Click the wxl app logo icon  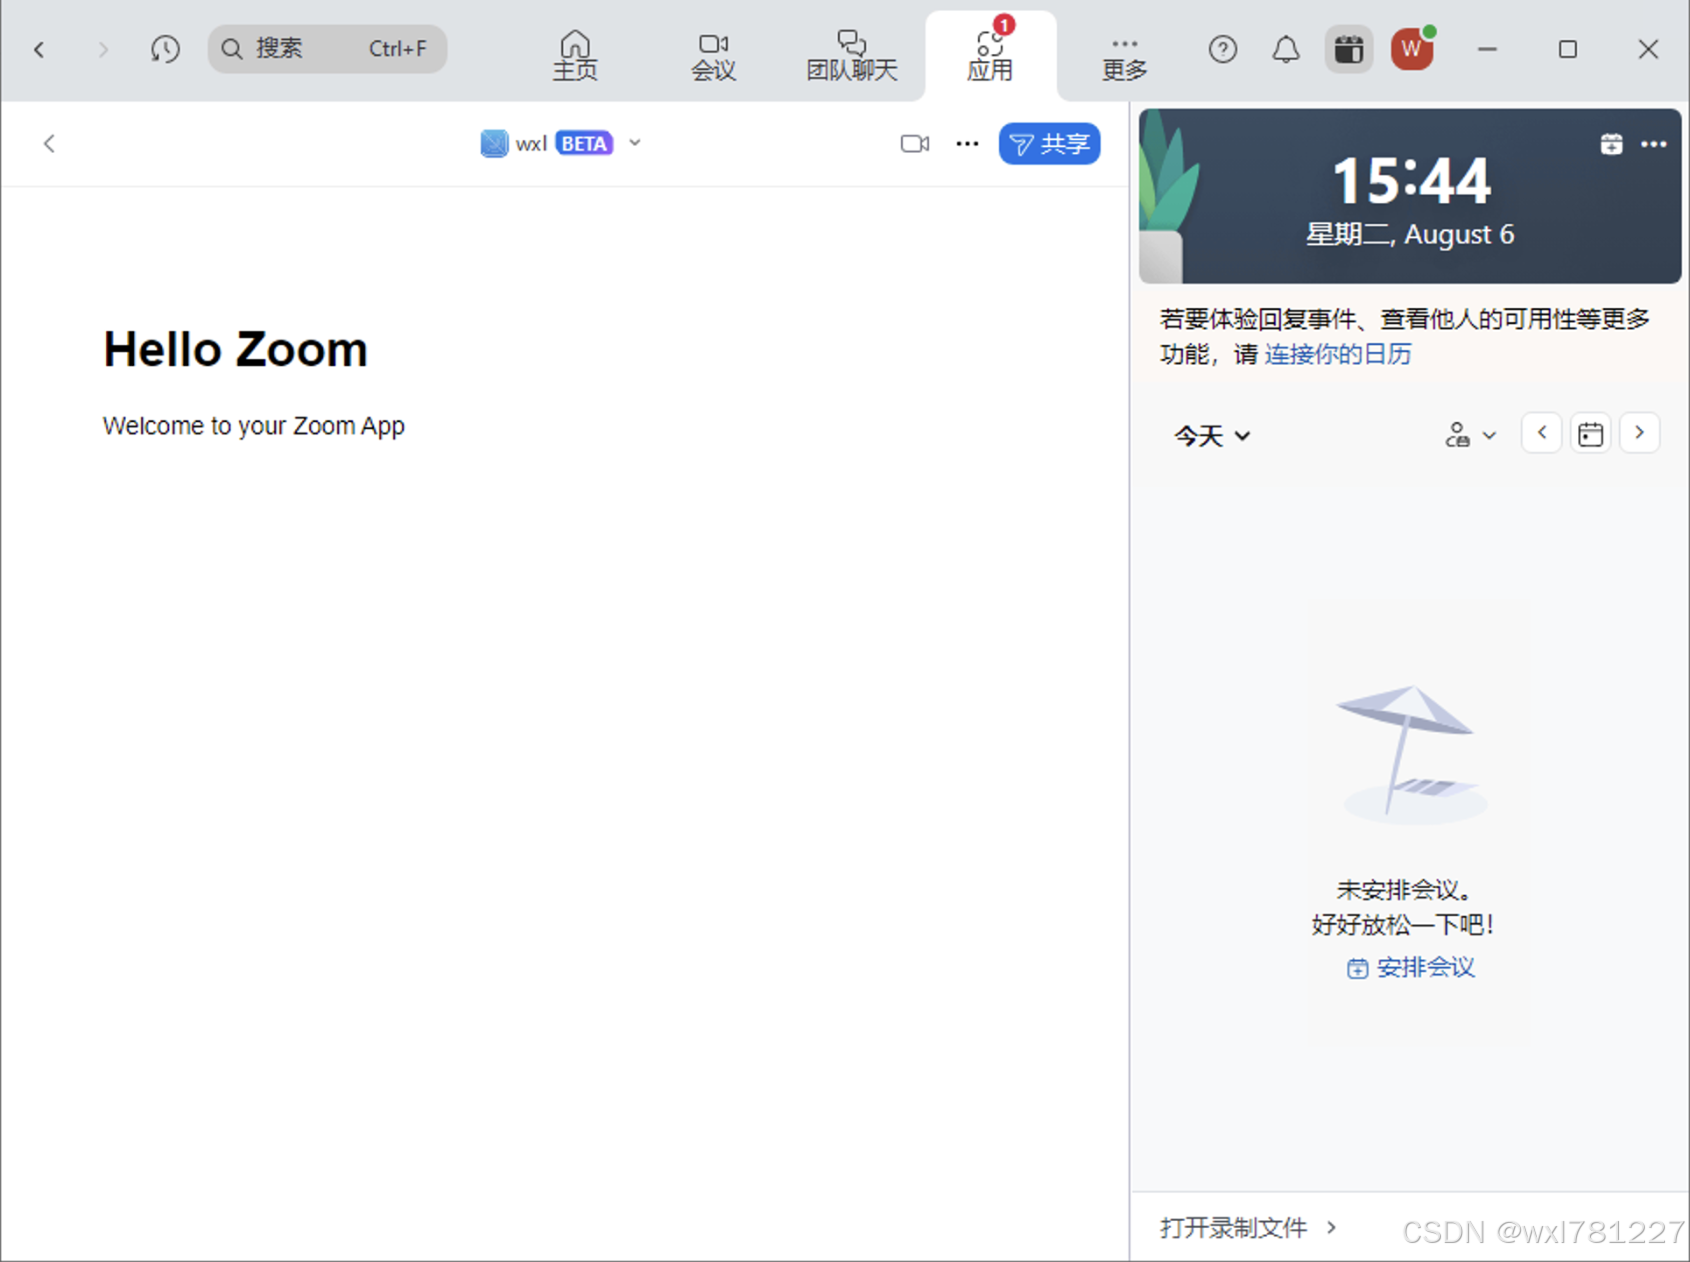(494, 144)
